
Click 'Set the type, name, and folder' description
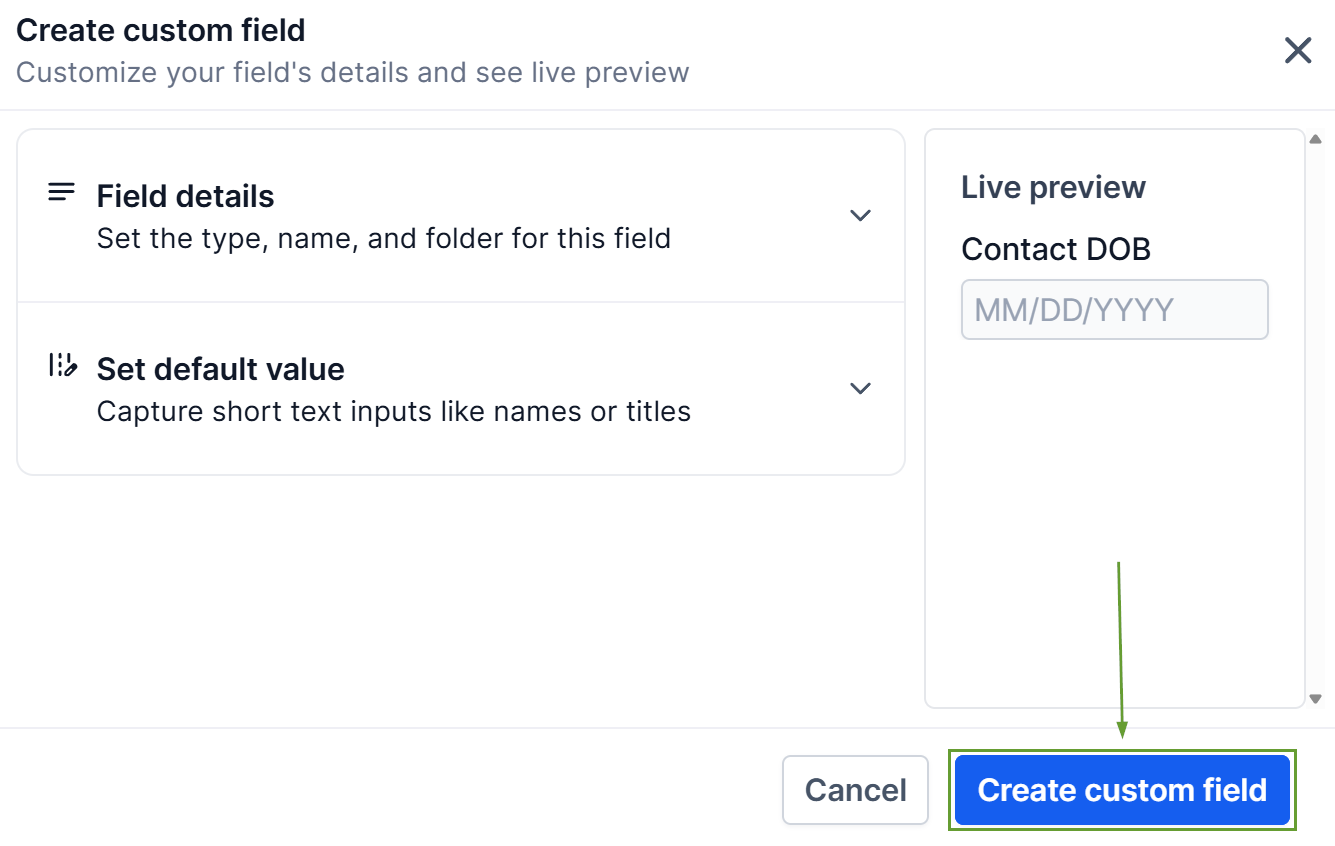tap(383, 239)
